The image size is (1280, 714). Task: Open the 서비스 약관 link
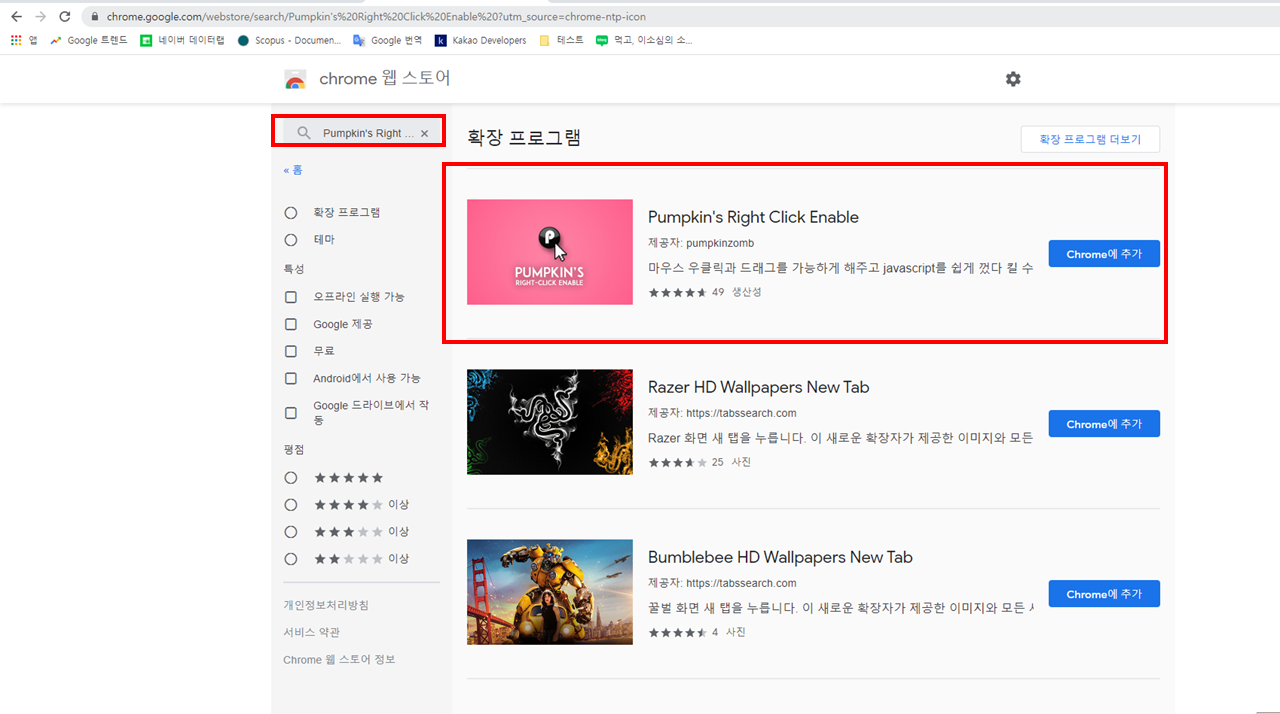(311, 632)
